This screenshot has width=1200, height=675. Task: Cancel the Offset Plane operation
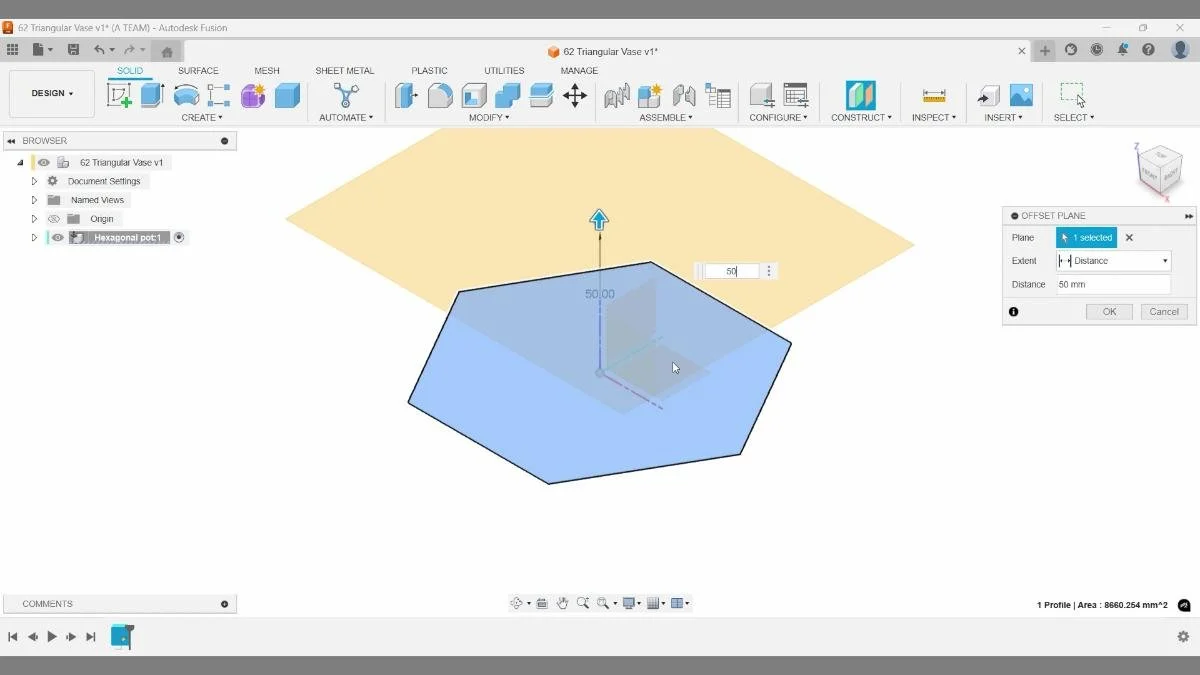(x=1163, y=311)
